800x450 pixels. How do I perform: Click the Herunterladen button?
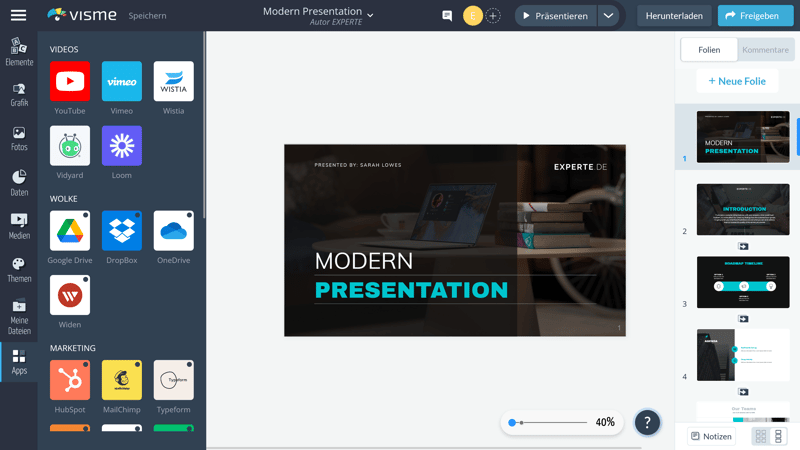coord(674,16)
